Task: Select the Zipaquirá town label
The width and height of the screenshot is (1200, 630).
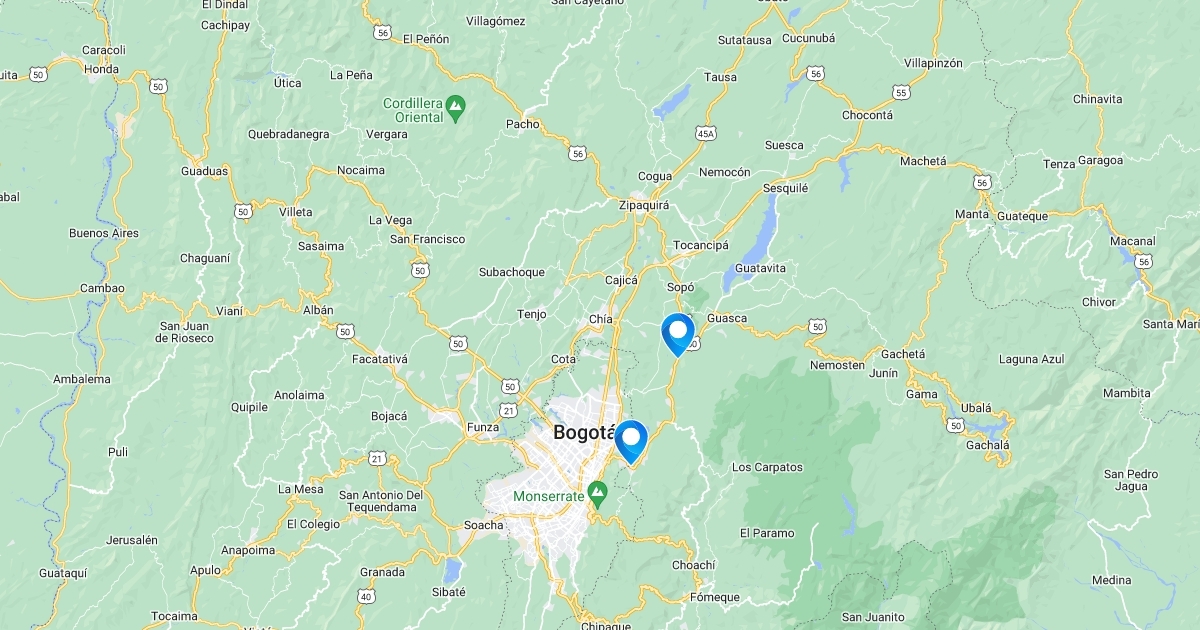Action: click(x=644, y=205)
